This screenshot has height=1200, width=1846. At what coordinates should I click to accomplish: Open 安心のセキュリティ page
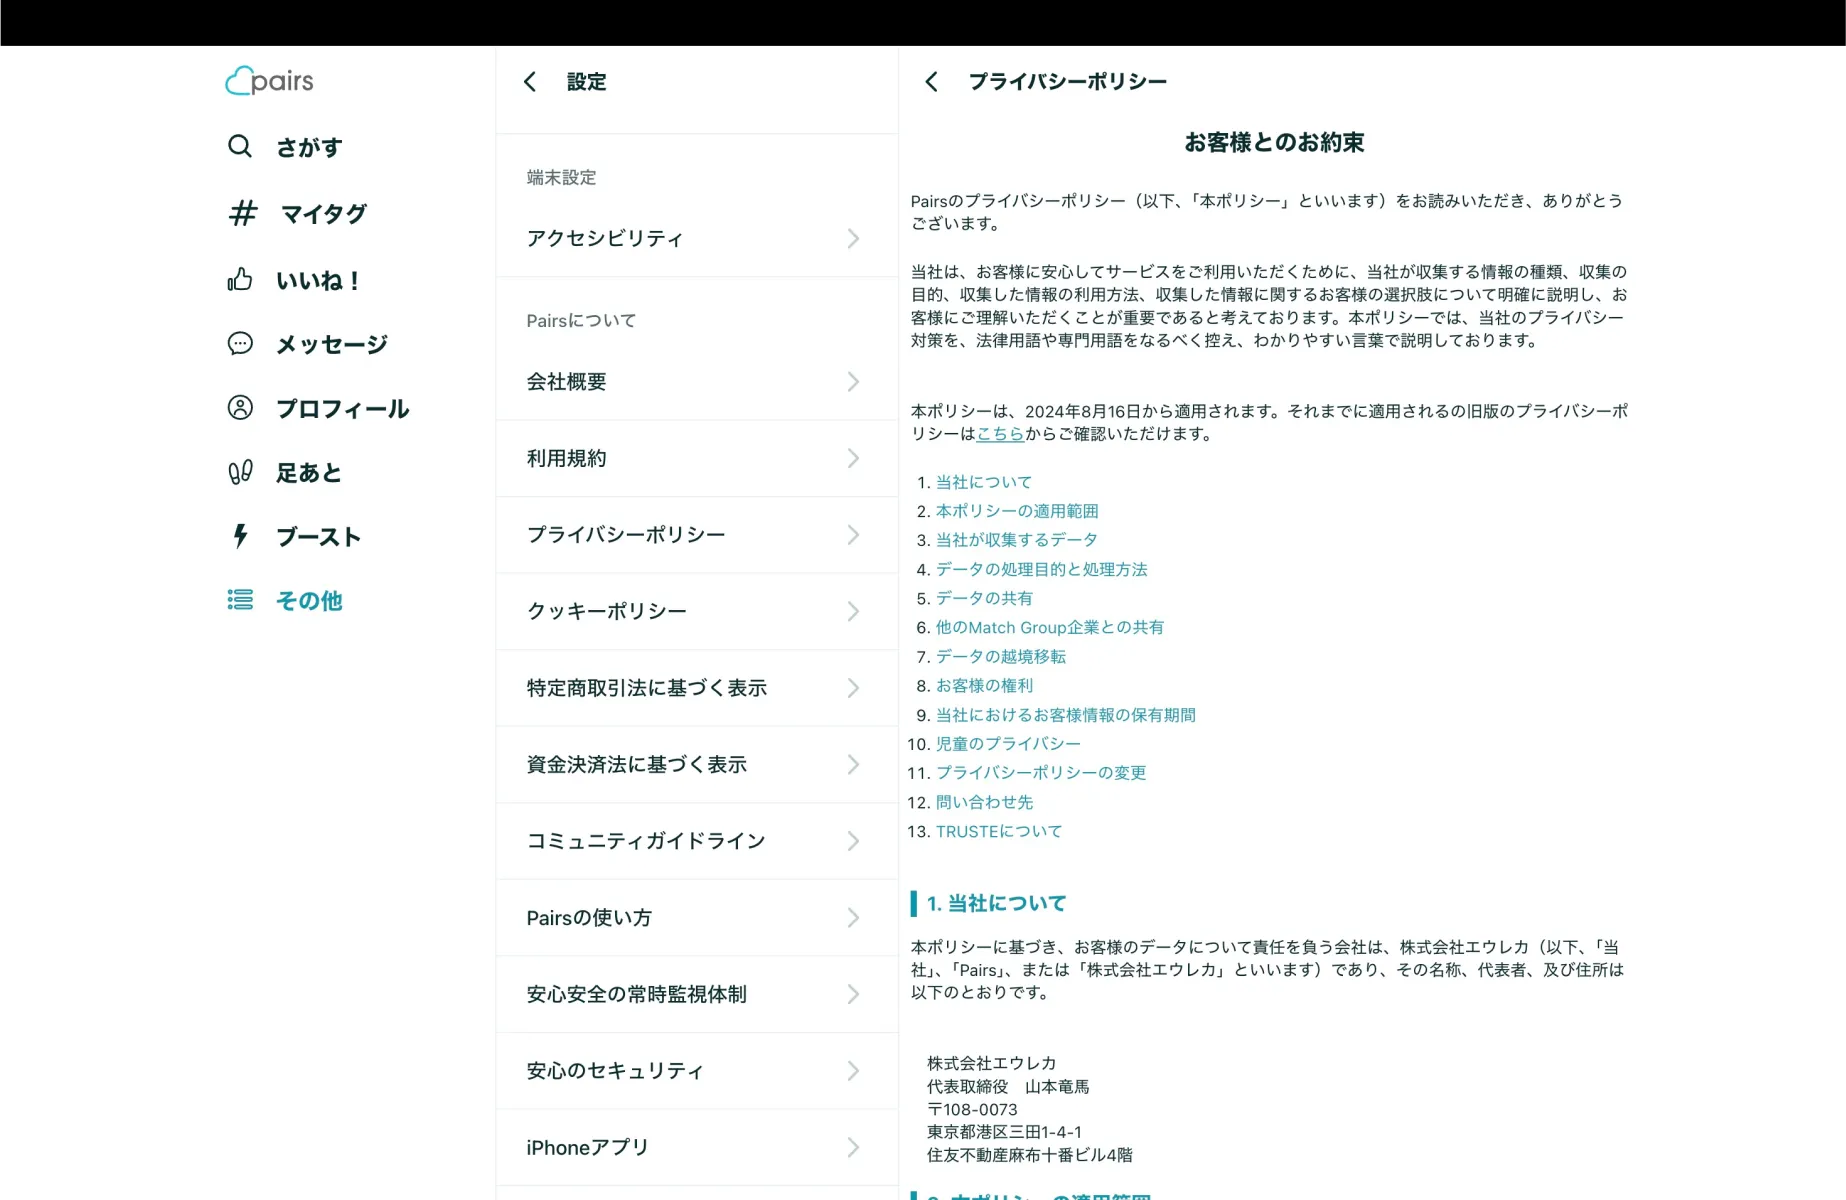point(697,1070)
